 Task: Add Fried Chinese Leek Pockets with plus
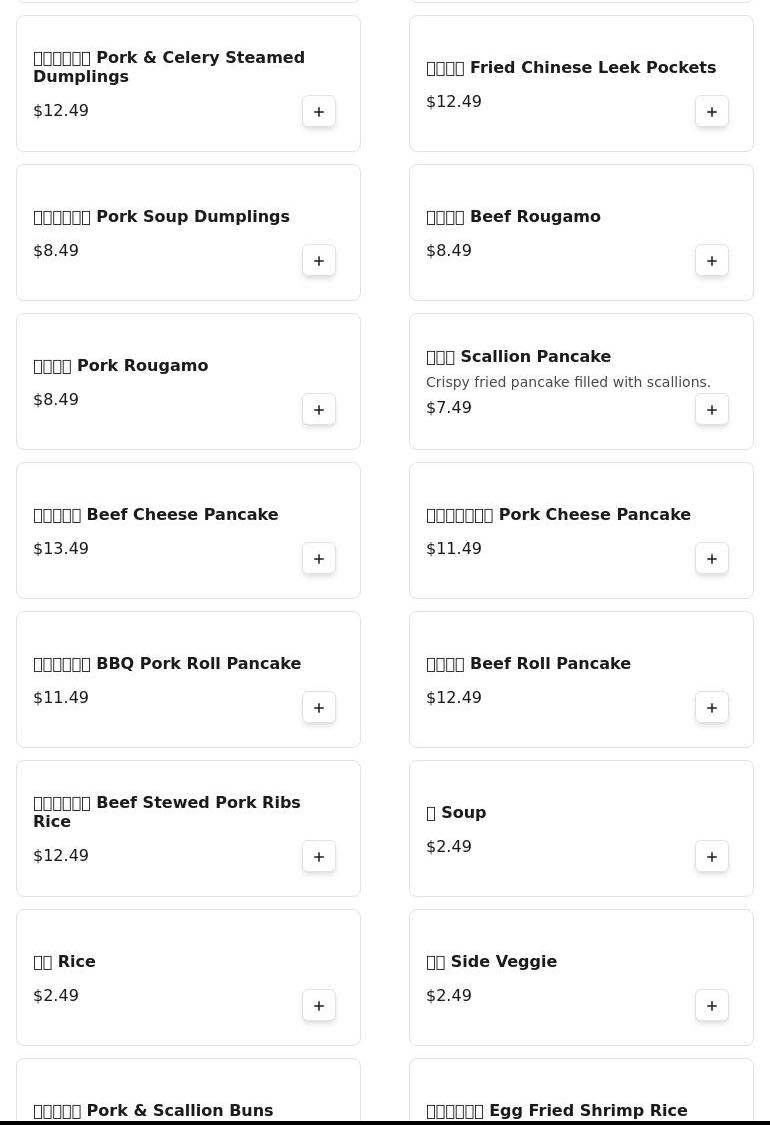point(712,111)
